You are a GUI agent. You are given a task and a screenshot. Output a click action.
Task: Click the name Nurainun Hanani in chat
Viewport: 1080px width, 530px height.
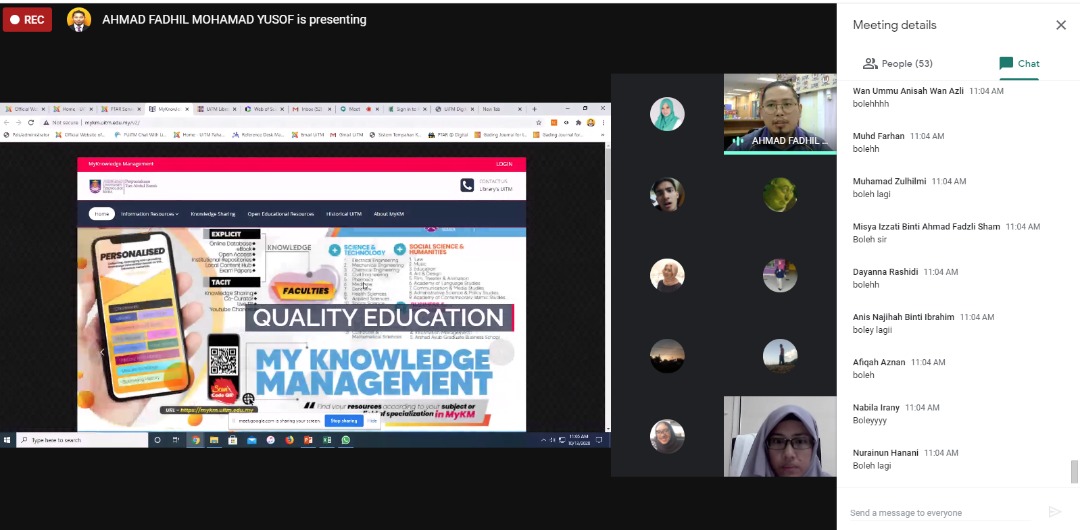pos(886,453)
